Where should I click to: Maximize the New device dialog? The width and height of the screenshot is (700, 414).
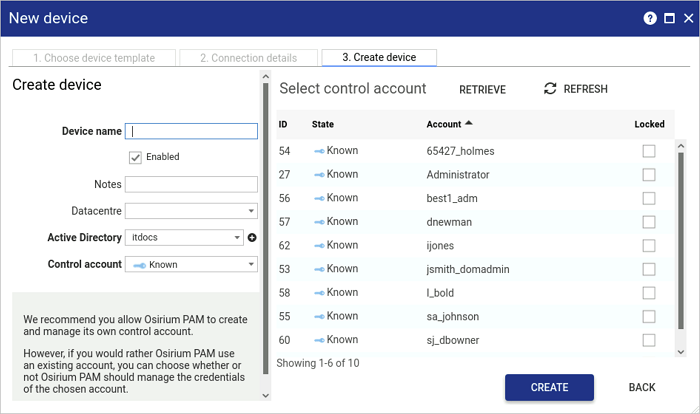[x=669, y=18]
